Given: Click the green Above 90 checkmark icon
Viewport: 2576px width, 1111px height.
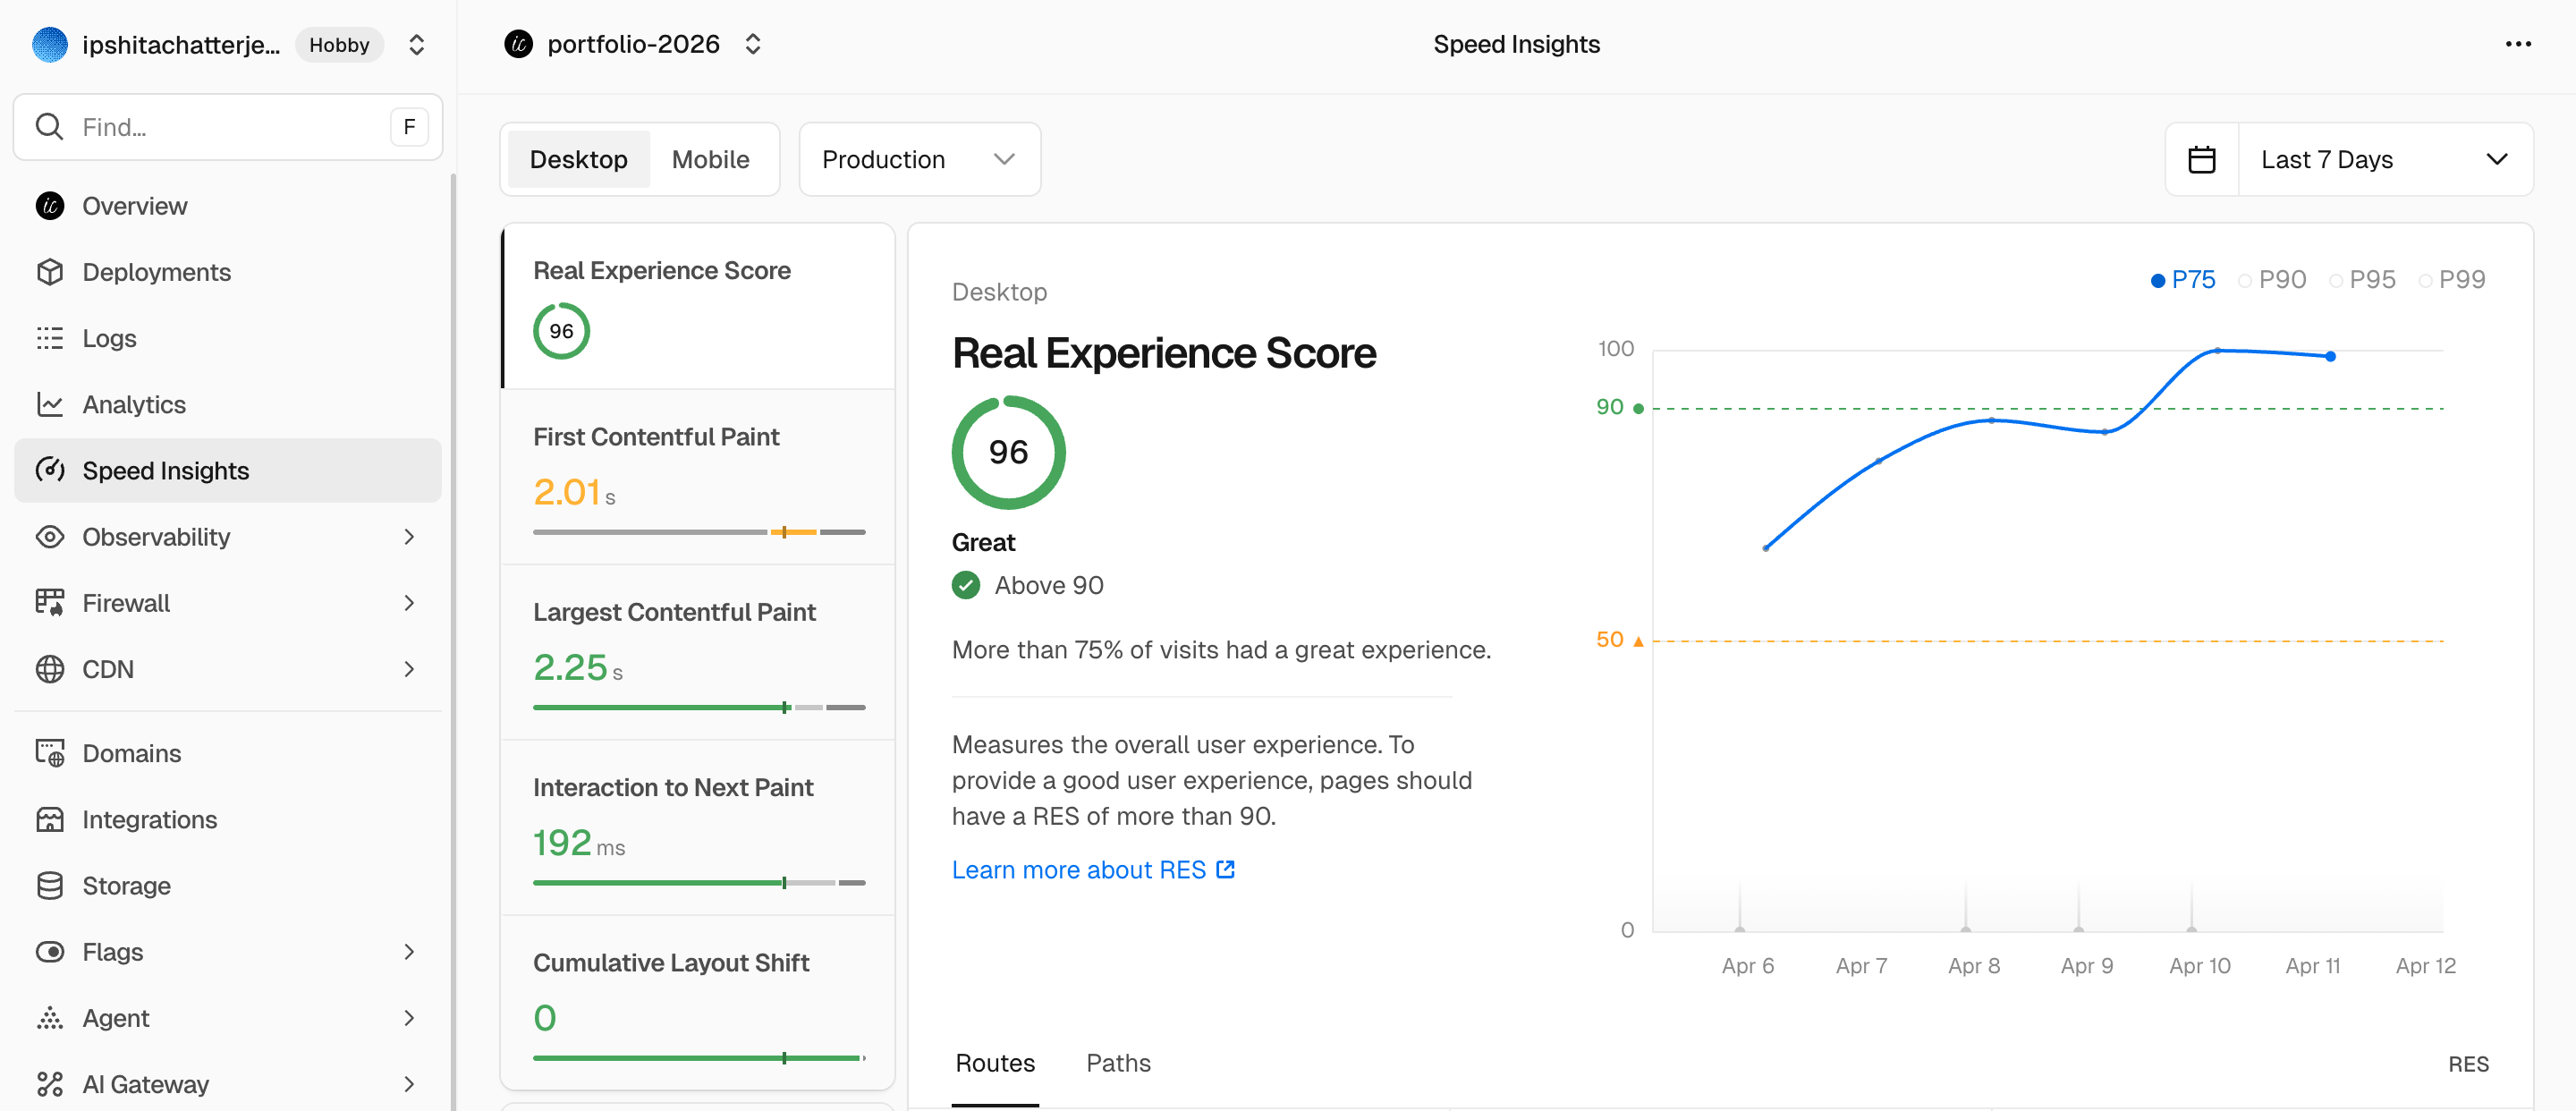Looking at the screenshot, I should [x=965, y=585].
